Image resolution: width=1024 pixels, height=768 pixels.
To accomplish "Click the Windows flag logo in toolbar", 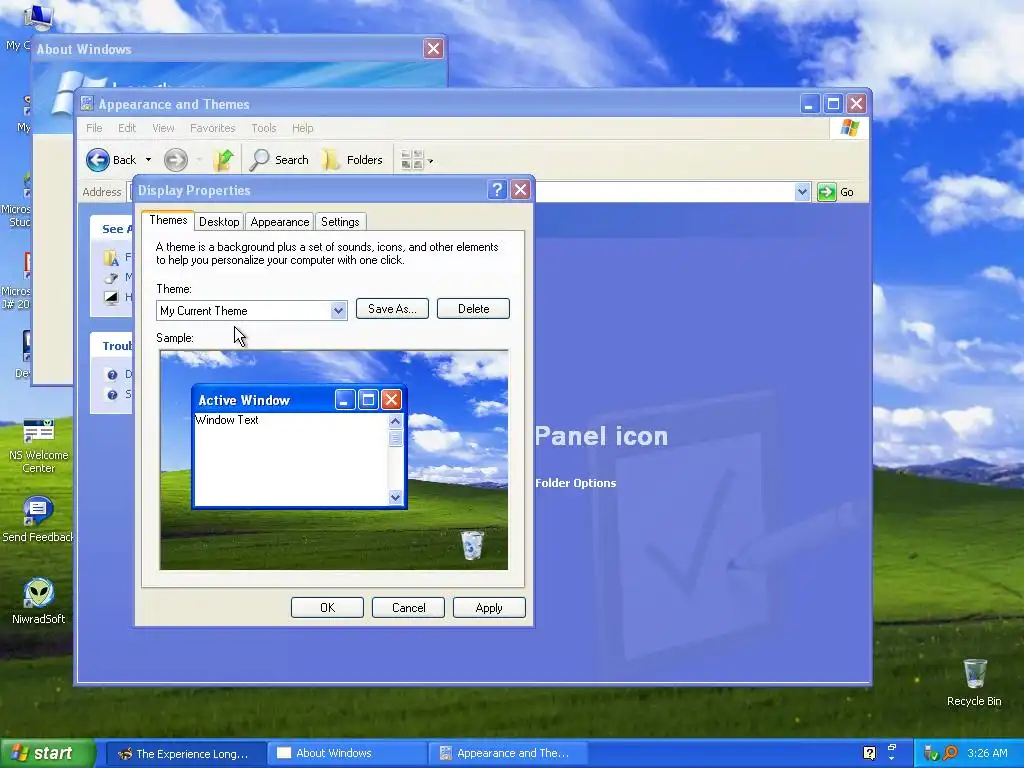I will [x=850, y=128].
